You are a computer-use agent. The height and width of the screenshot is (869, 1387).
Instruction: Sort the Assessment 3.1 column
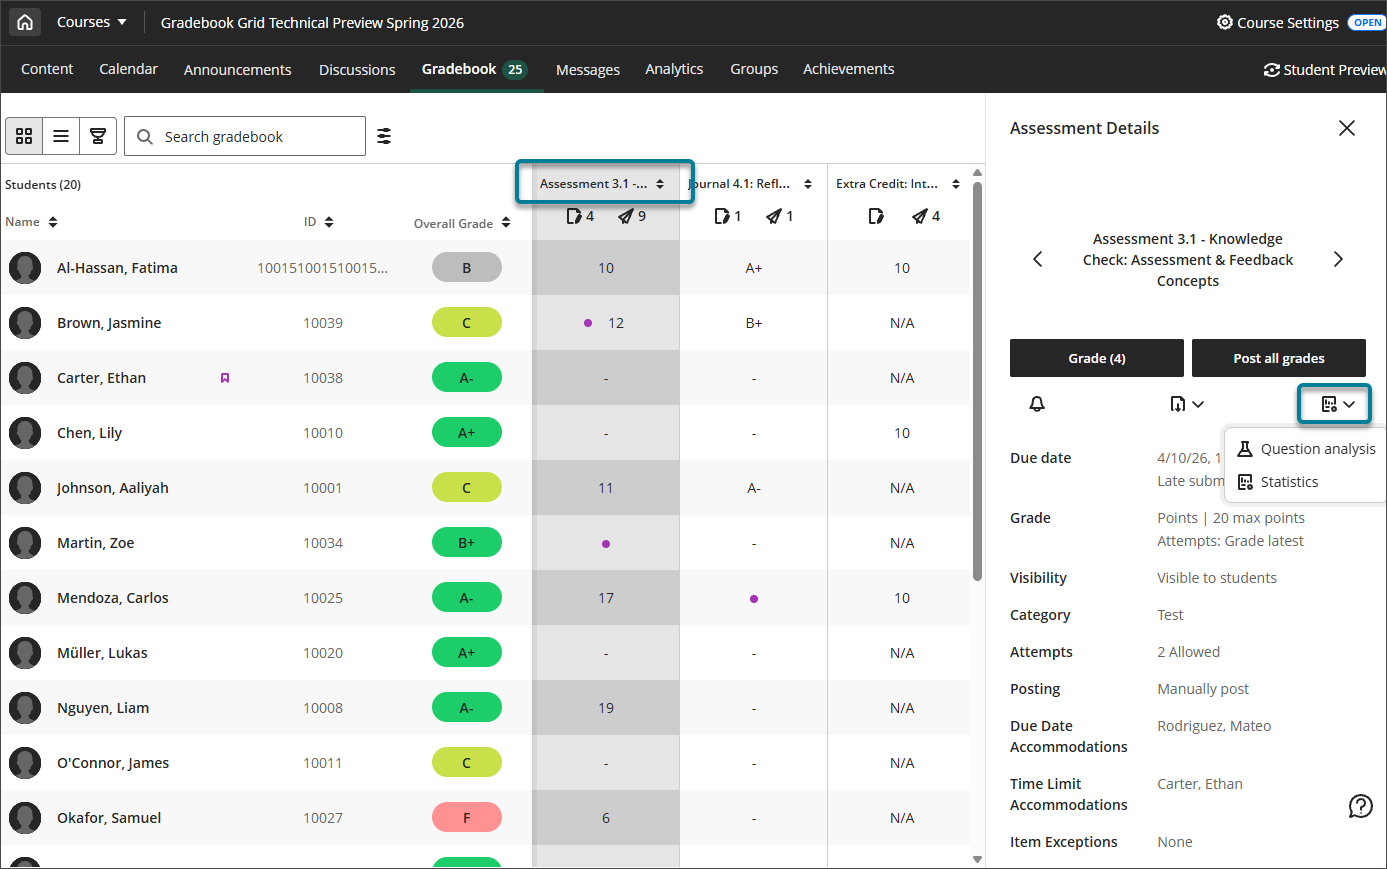(x=660, y=184)
